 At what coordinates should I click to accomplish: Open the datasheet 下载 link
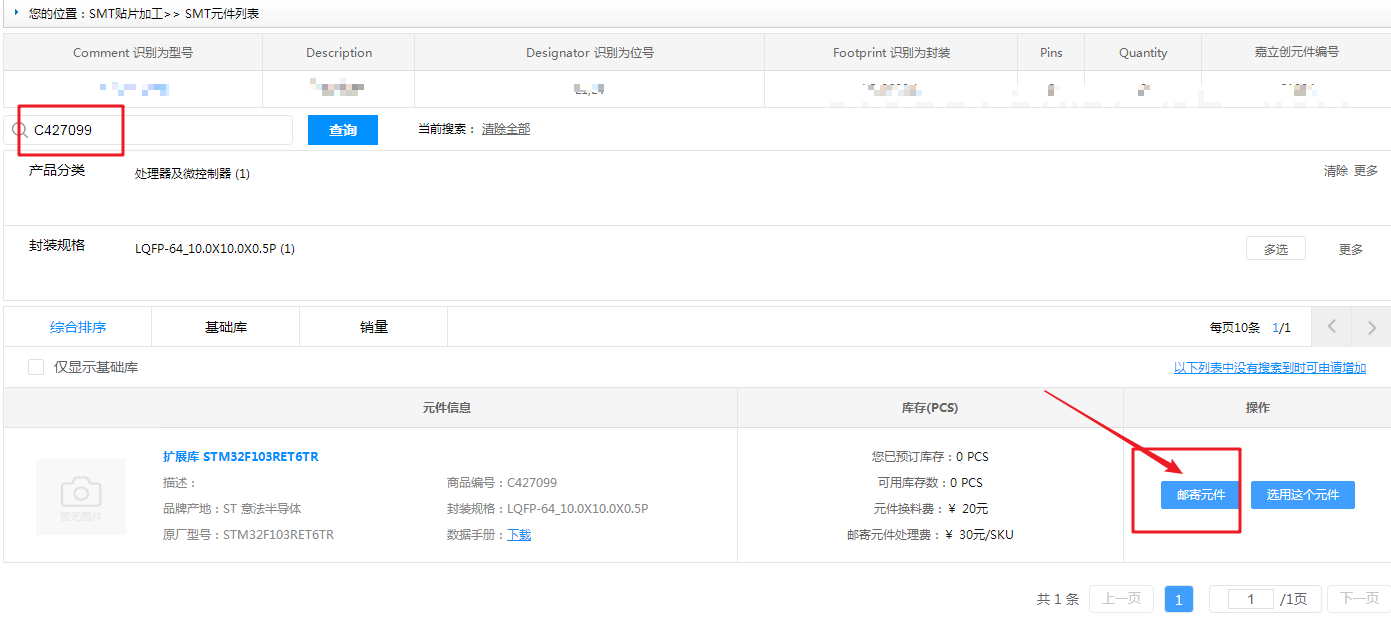click(519, 535)
